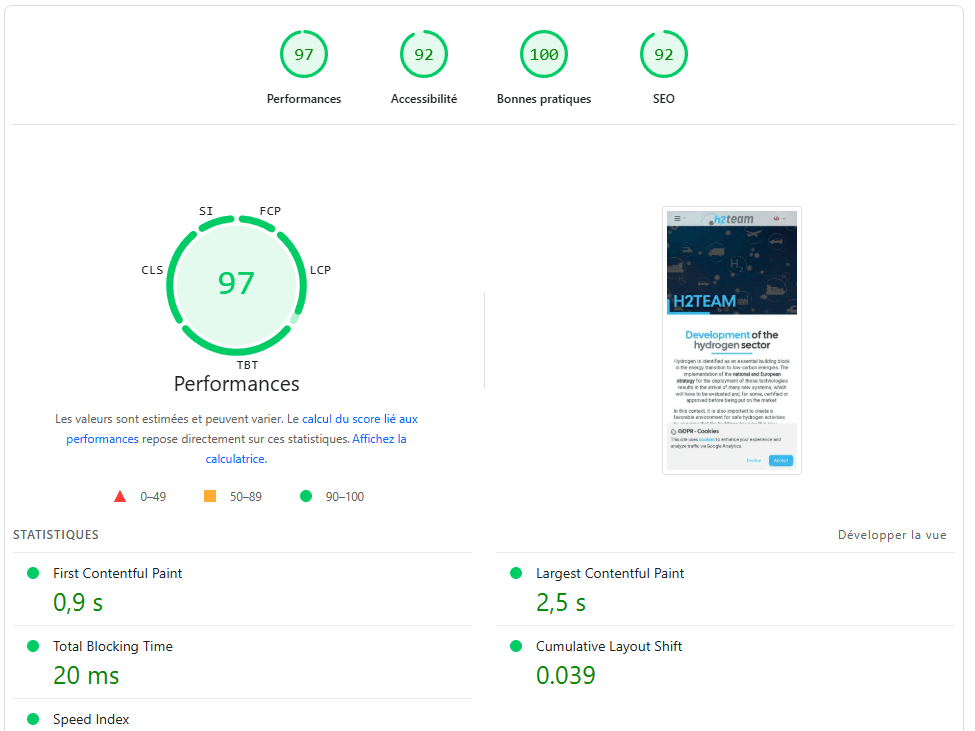Open the 'Affichez la calculatrice' link
Viewport: 975px width, 731px height.
(x=378, y=439)
